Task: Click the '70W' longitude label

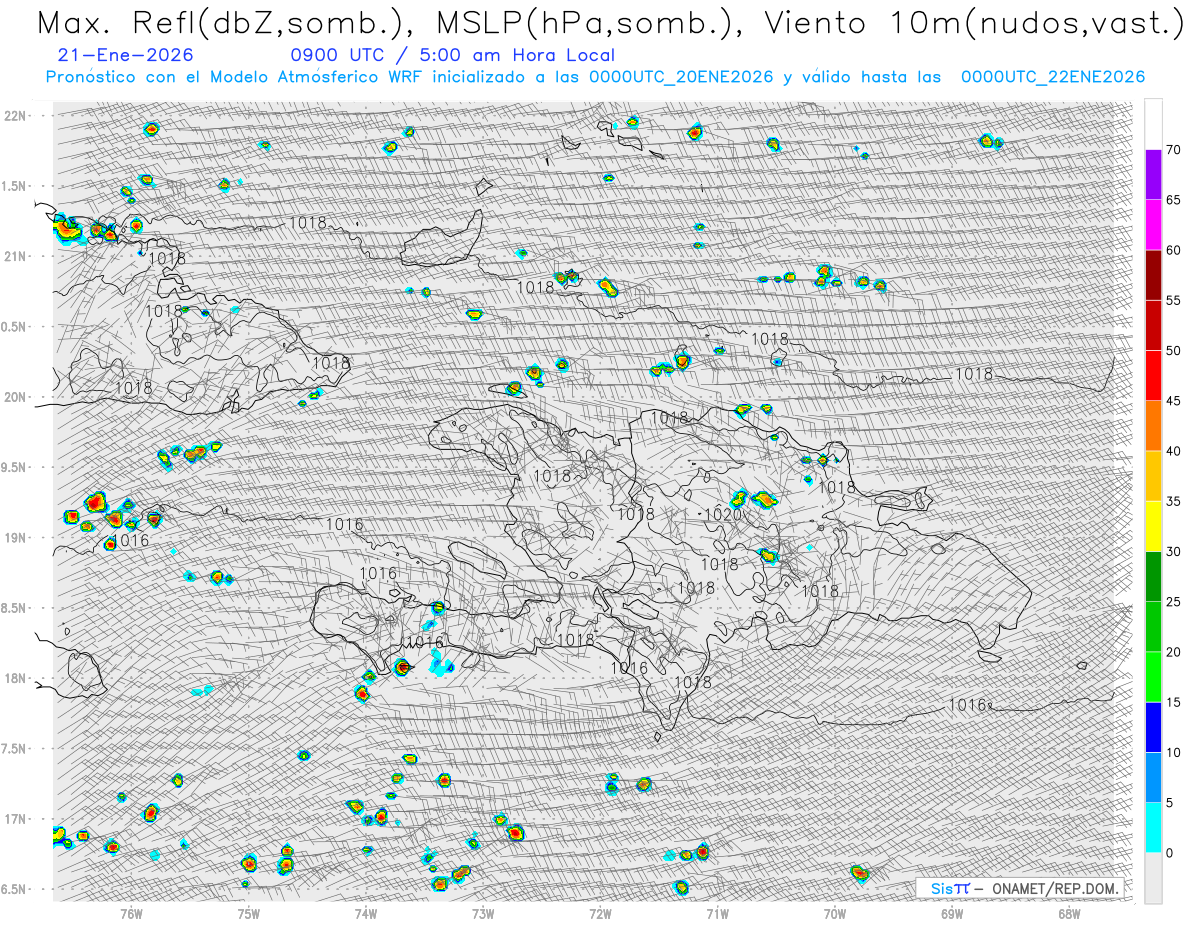Action: point(835,913)
